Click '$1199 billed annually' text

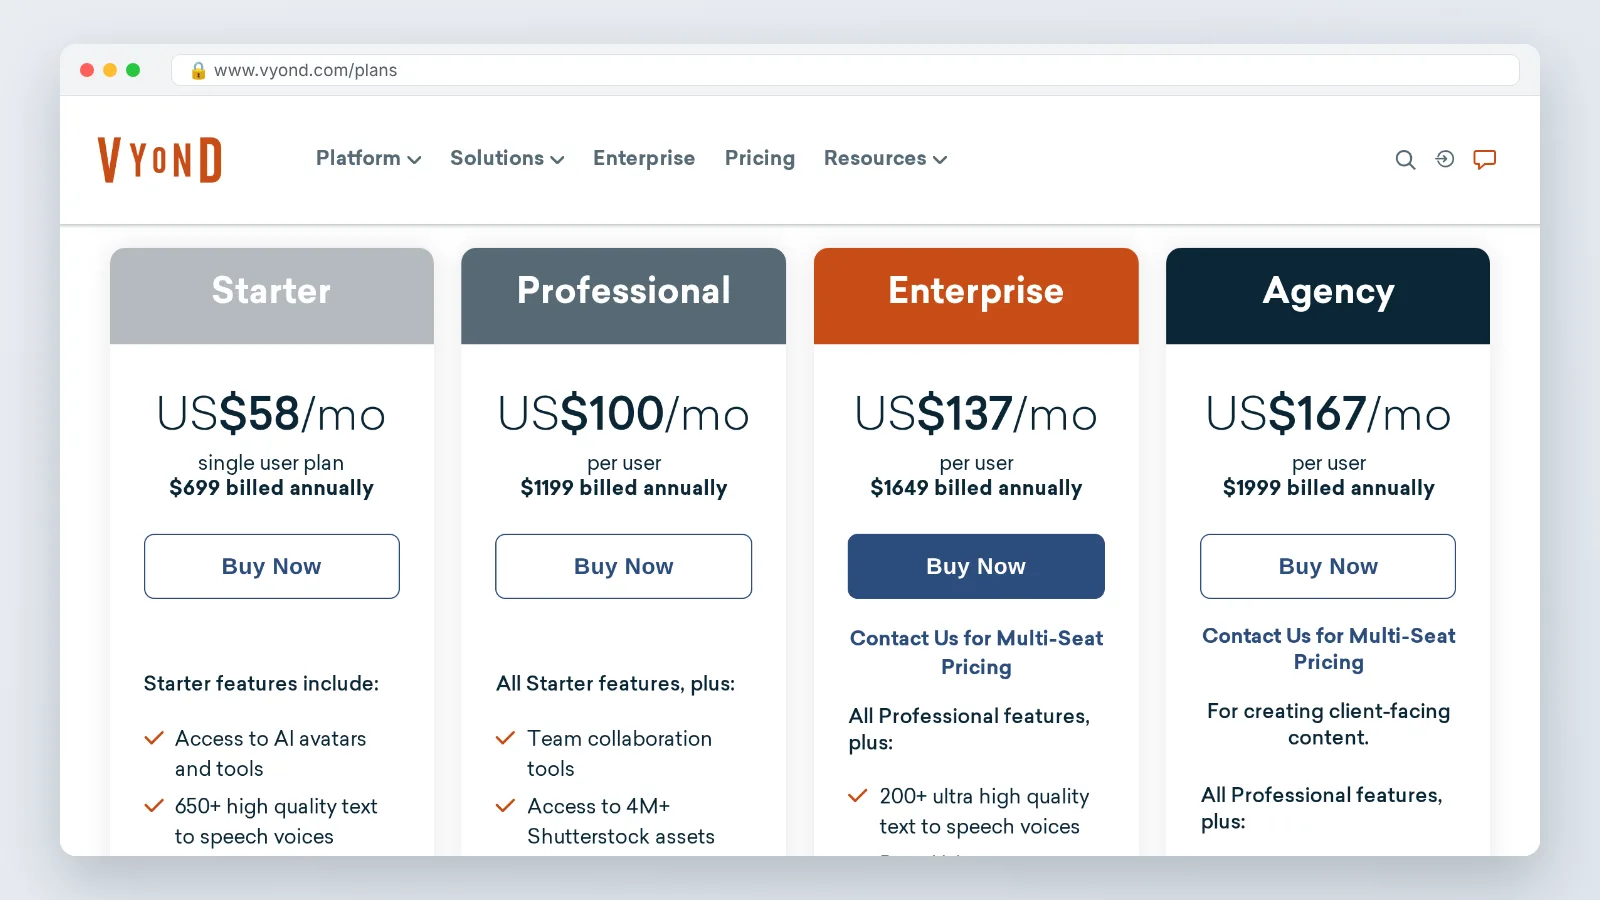point(624,488)
